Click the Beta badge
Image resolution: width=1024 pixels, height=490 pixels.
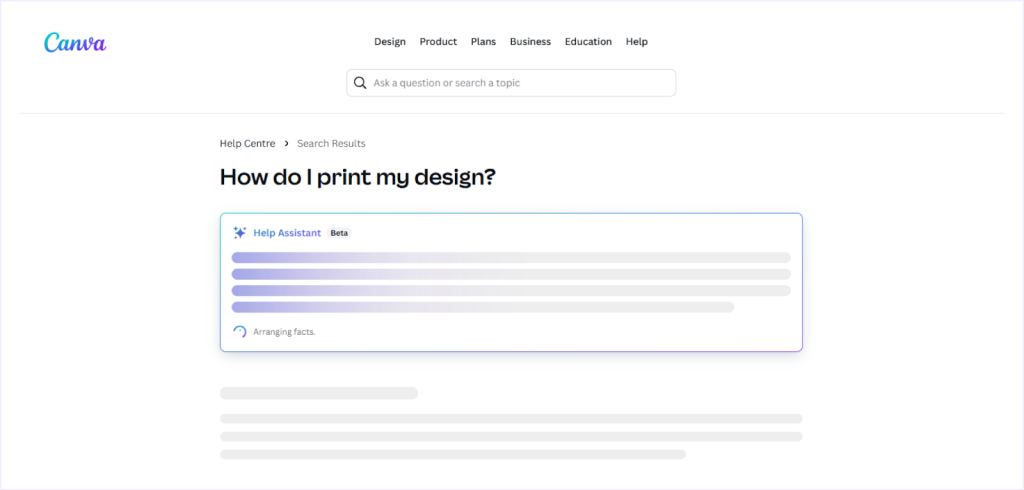pyautogui.click(x=339, y=233)
